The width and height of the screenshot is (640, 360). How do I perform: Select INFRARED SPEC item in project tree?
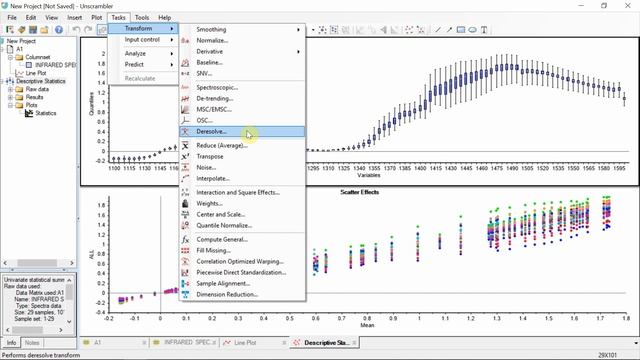tap(50, 65)
